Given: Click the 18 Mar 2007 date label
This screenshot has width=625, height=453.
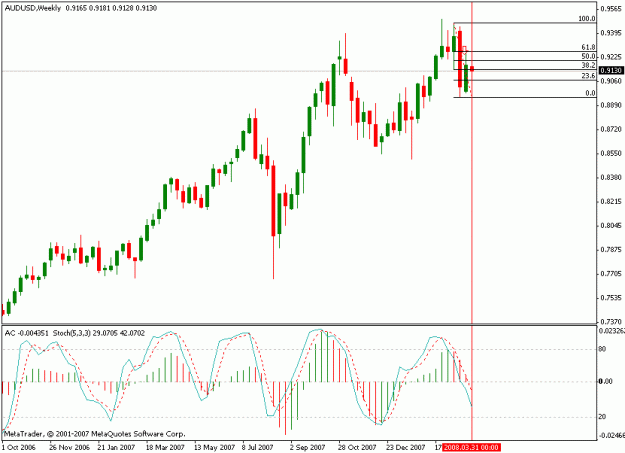Looking at the screenshot, I should 165,447.
